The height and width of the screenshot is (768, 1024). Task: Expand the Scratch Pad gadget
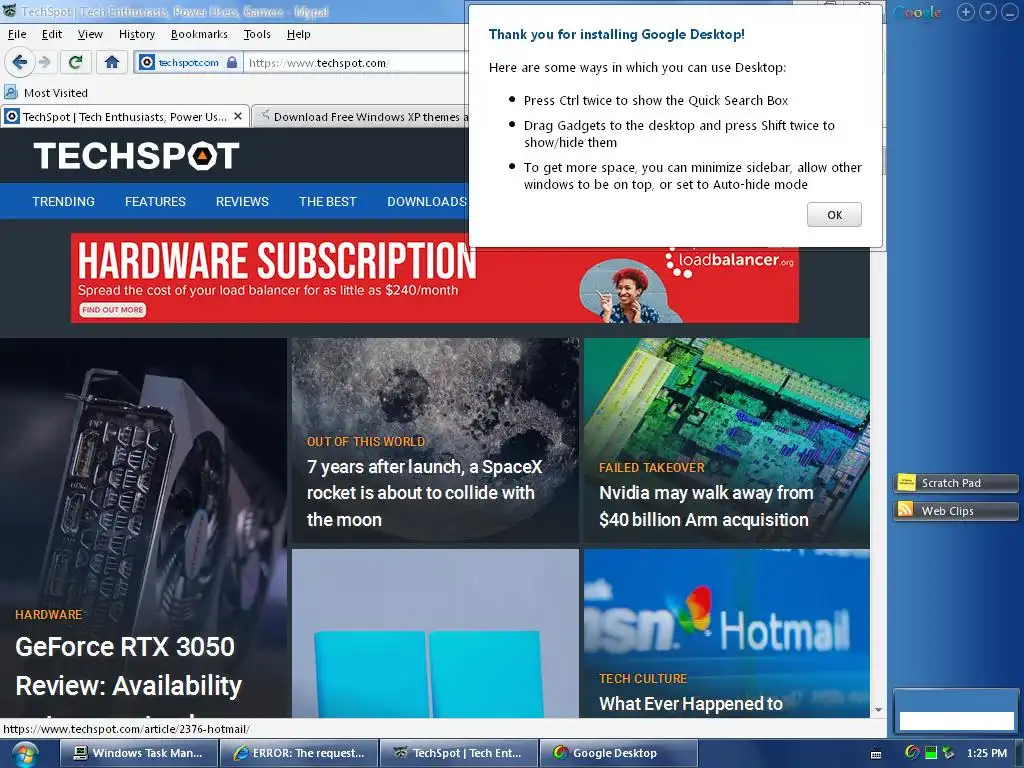[955, 483]
